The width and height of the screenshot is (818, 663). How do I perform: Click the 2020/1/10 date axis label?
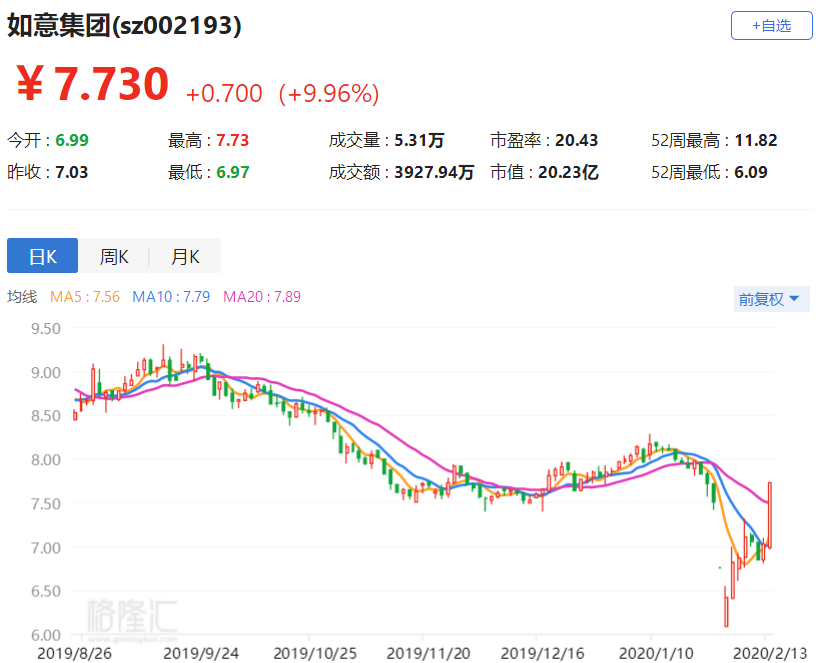pyautogui.click(x=651, y=652)
